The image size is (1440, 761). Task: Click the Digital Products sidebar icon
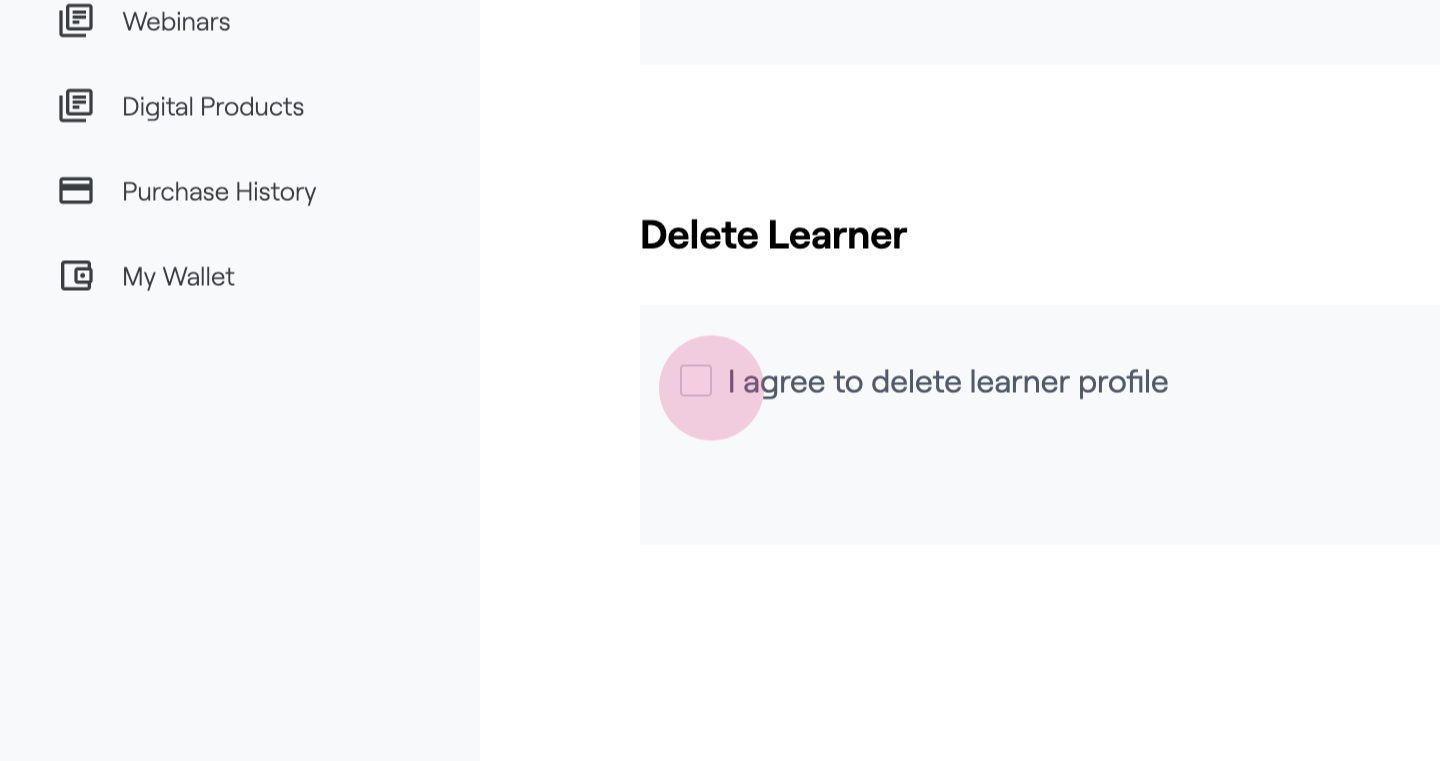tap(76, 106)
